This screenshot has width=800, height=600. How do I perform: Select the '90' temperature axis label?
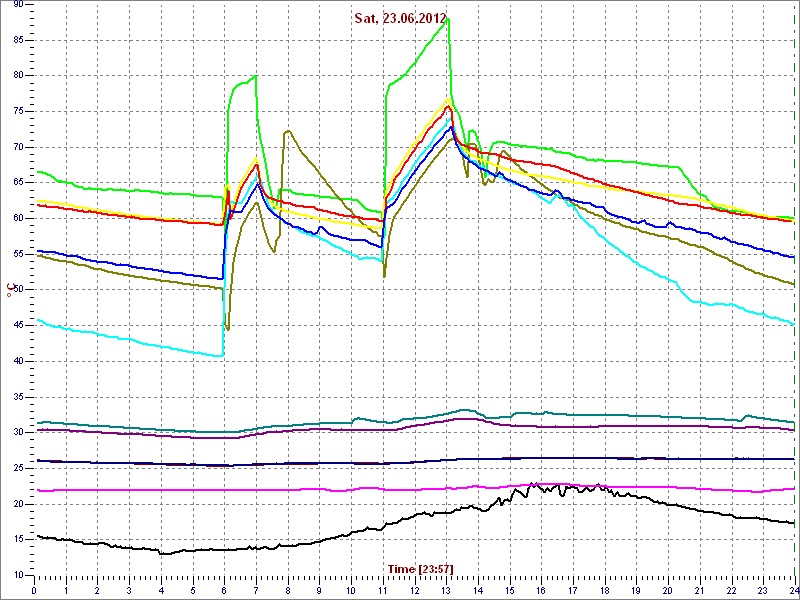[x=19, y=5]
